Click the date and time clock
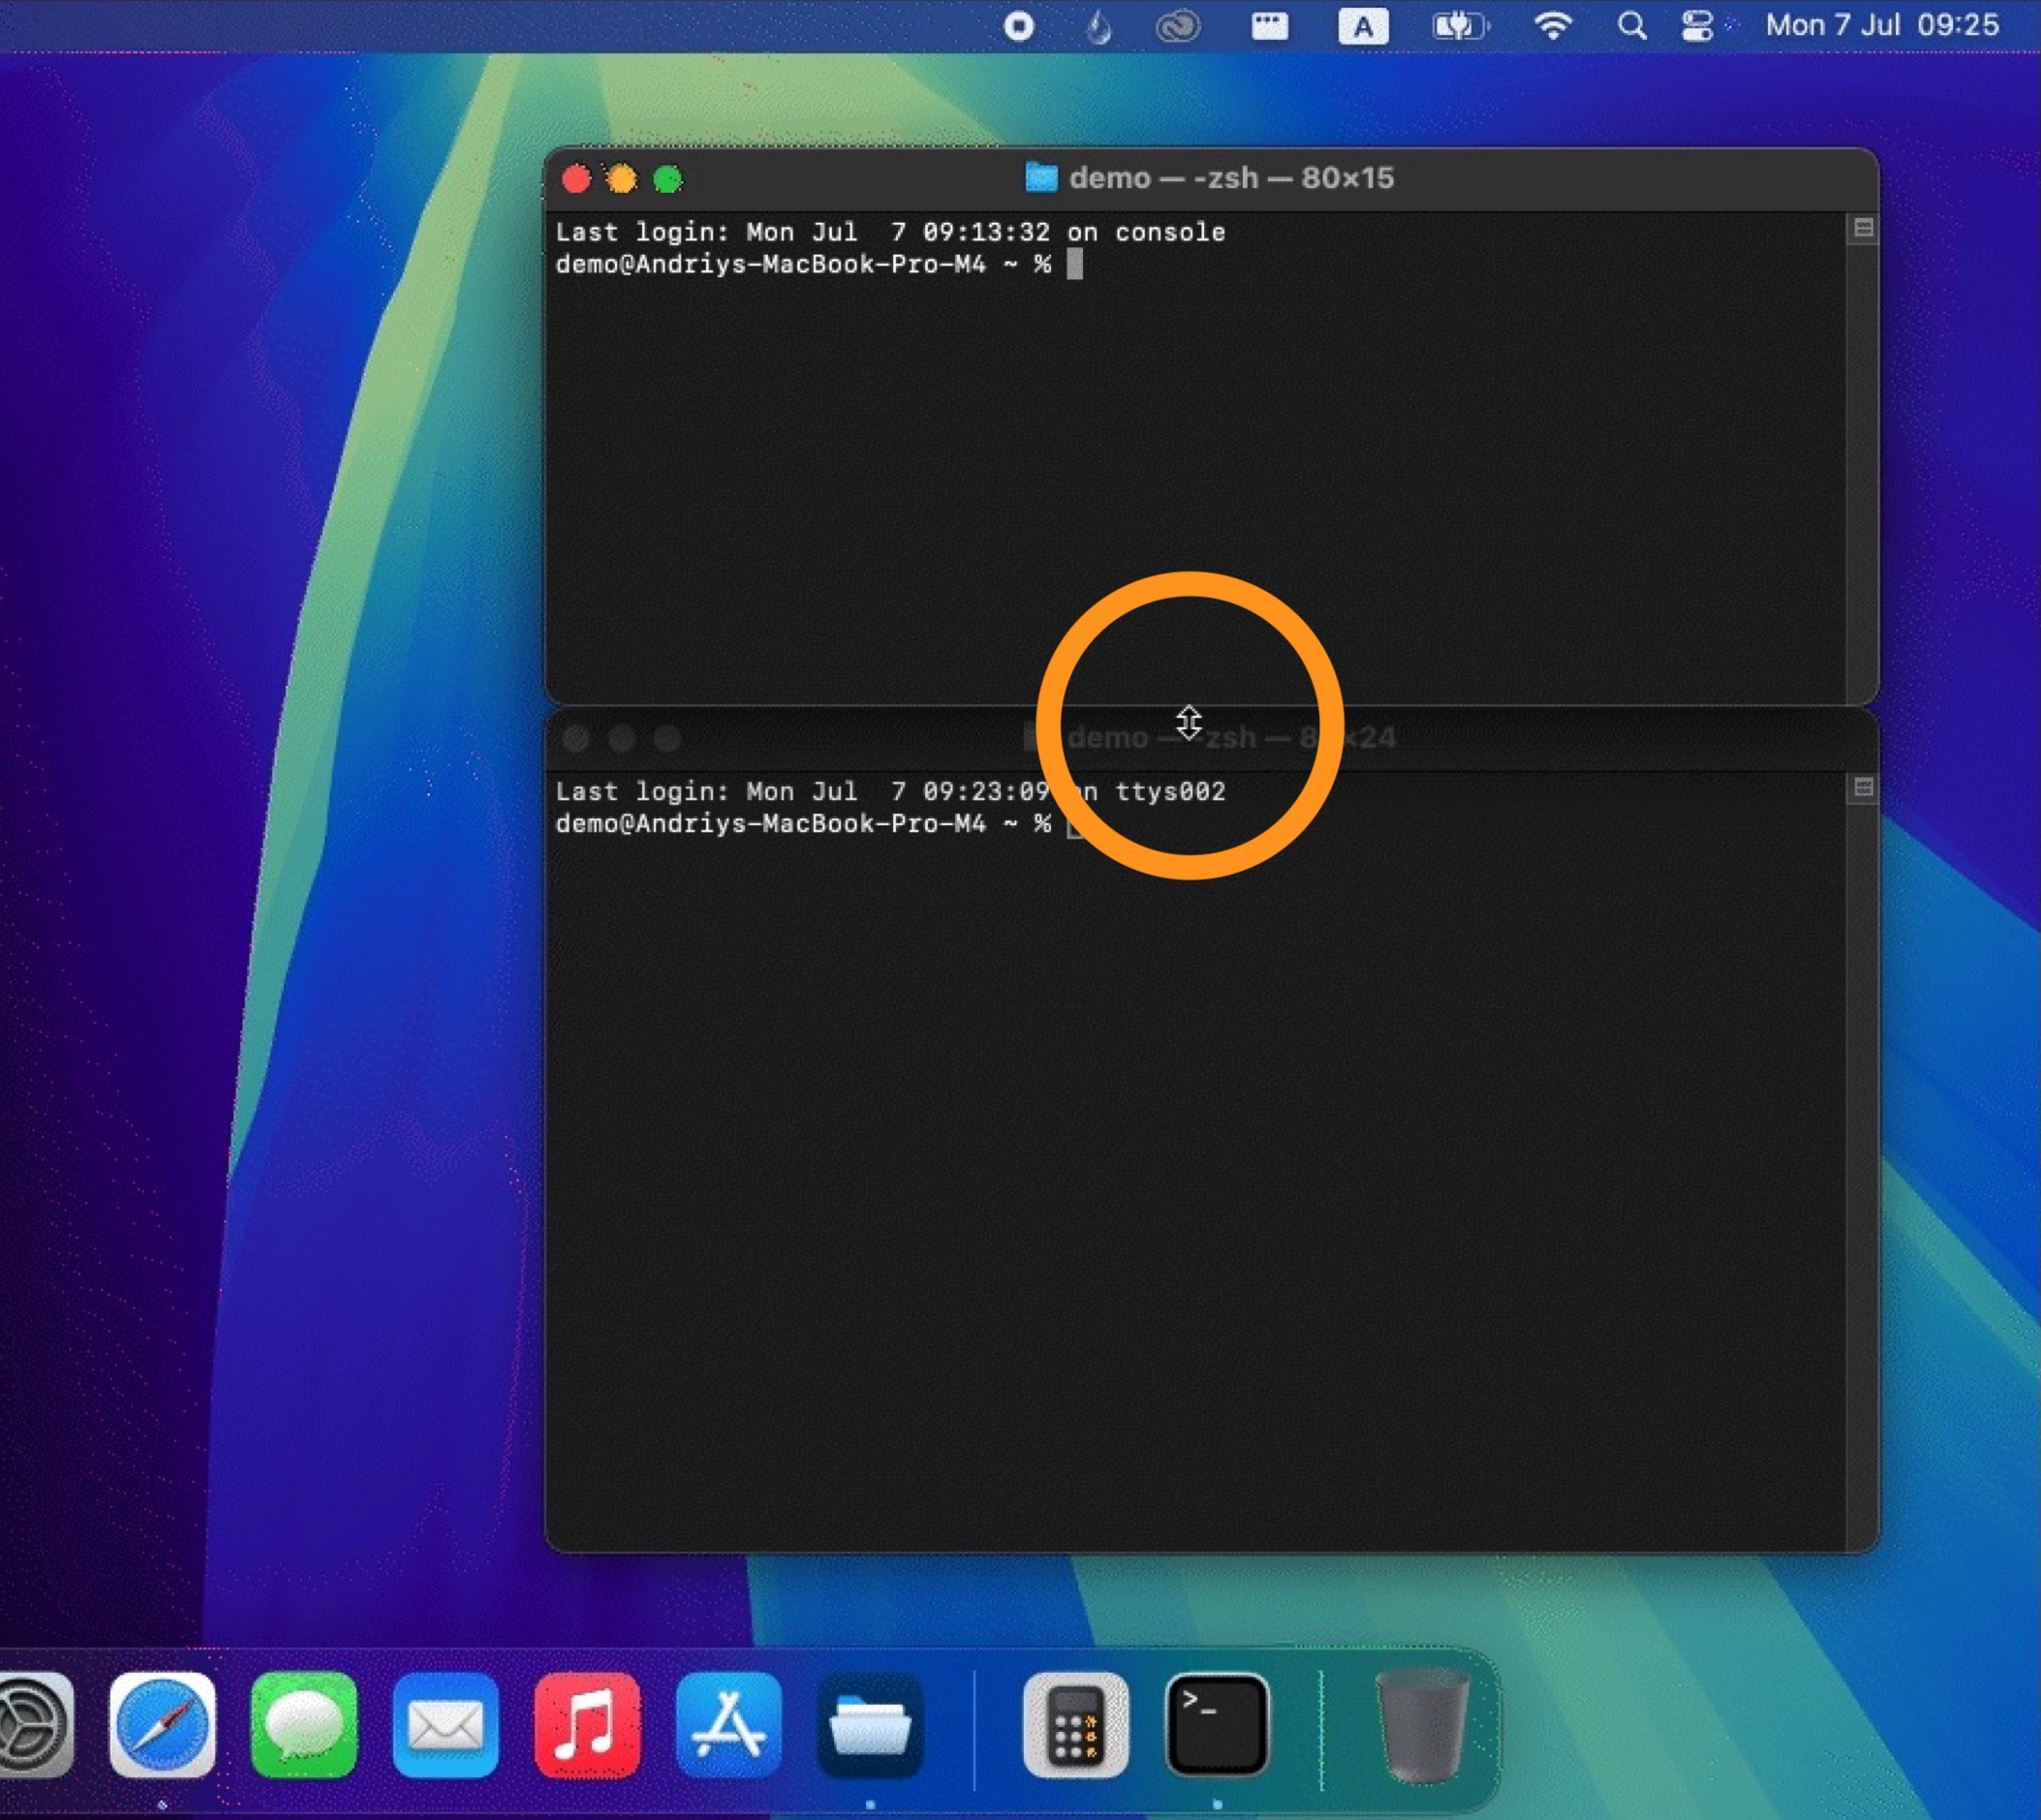Image resolution: width=2041 pixels, height=1820 pixels. pyautogui.click(x=1881, y=26)
